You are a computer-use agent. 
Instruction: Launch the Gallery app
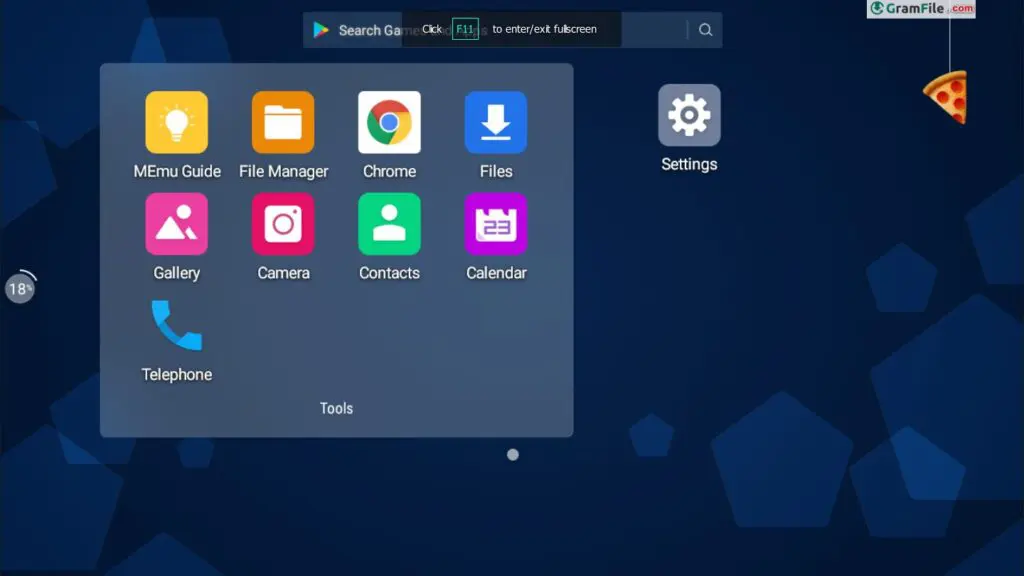(177, 224)
